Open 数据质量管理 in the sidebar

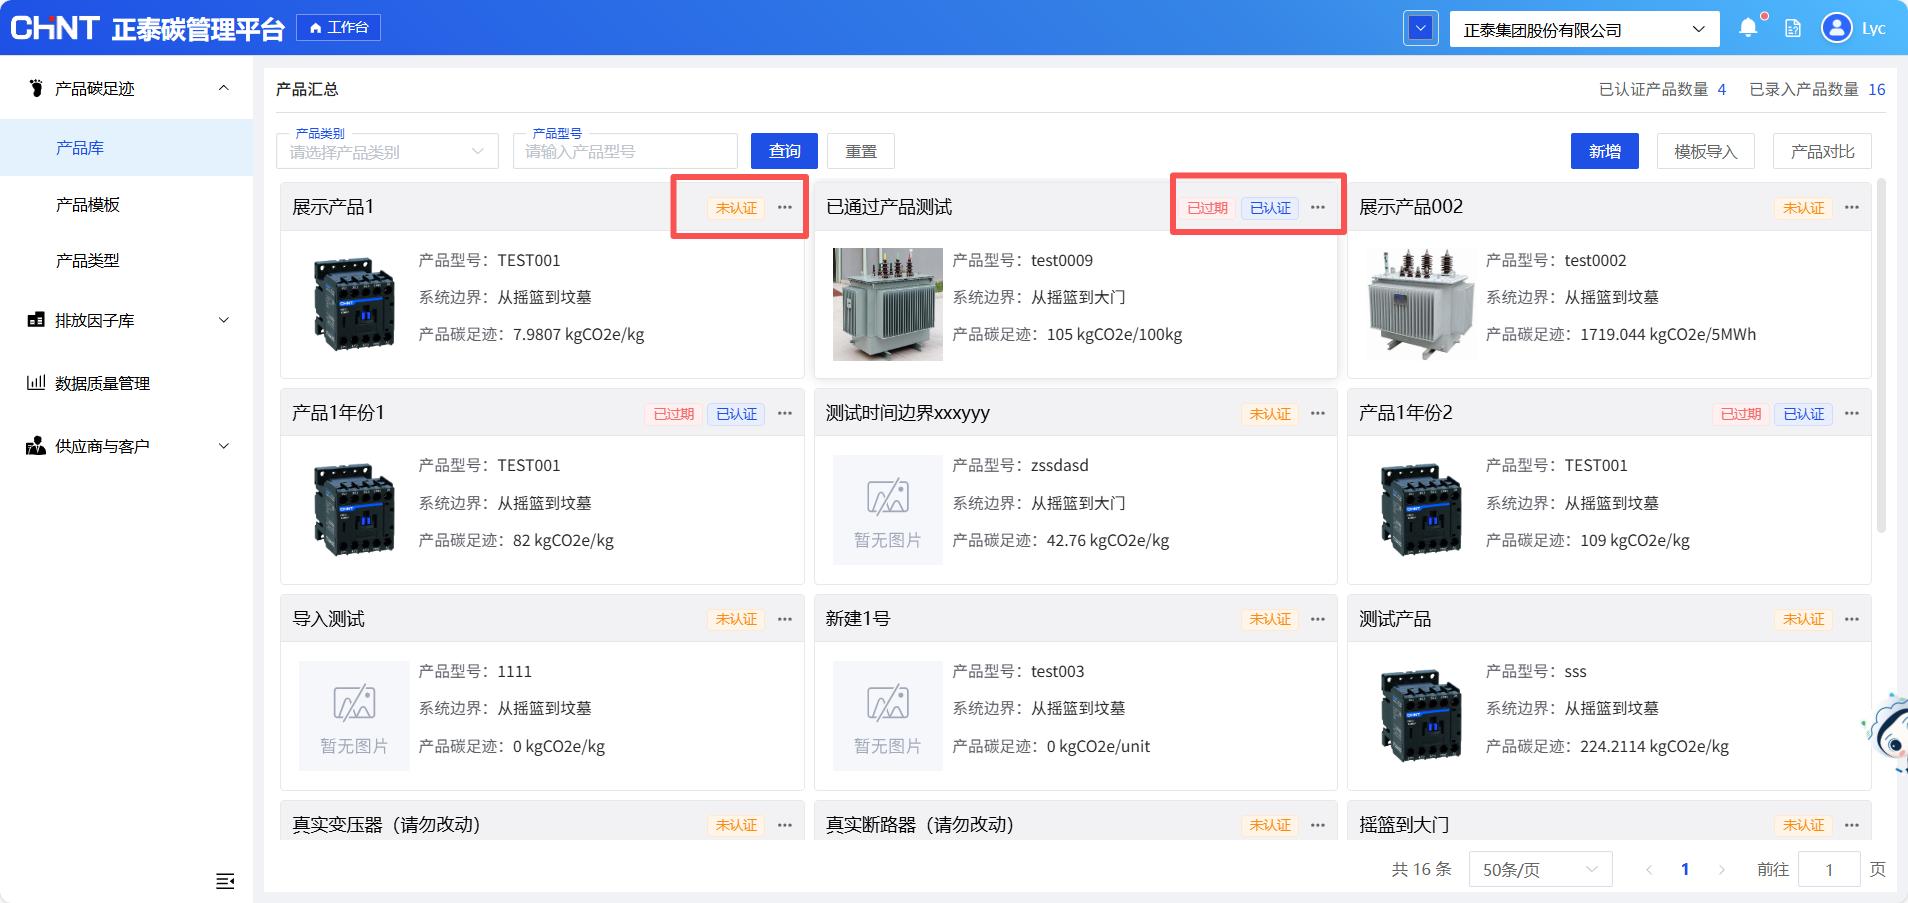126,383
